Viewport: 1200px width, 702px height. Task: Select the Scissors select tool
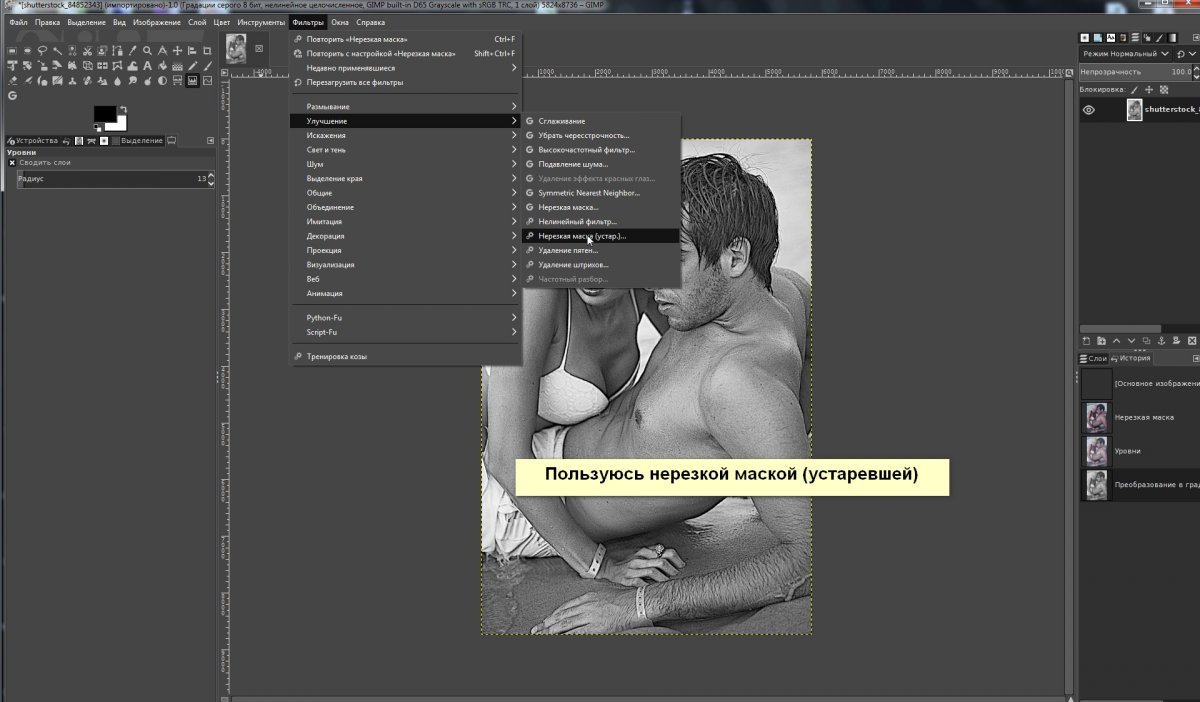[x=87, y=50]
